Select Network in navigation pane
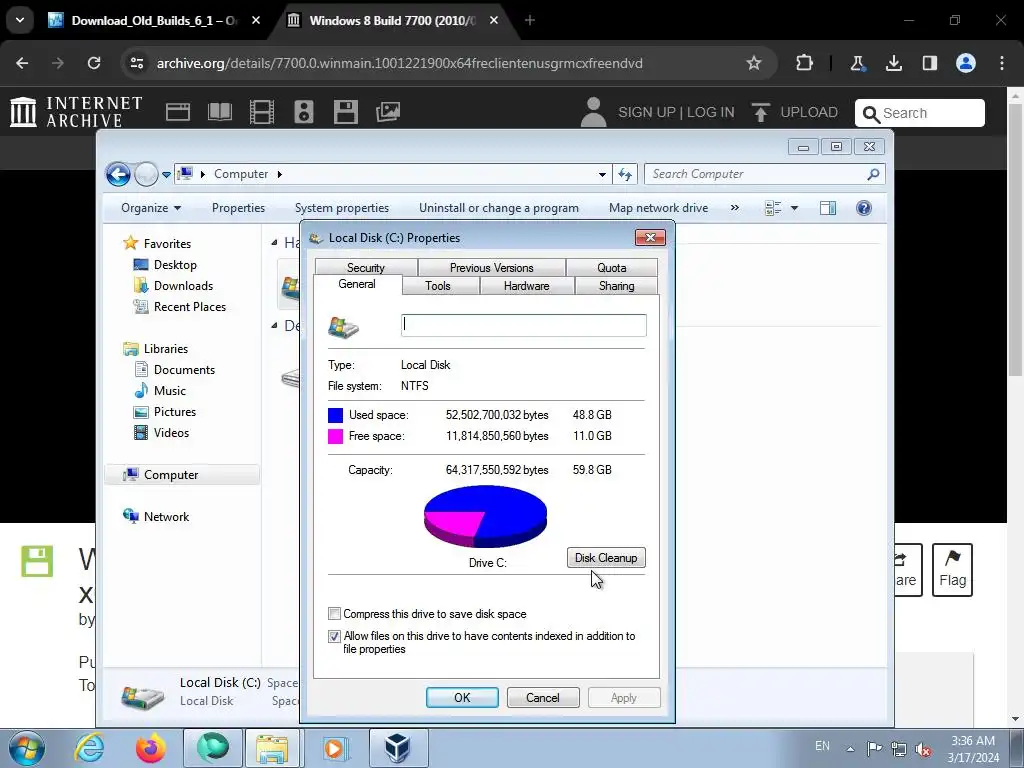This screenshot has height=768, width=1024. tap(166, 517)
